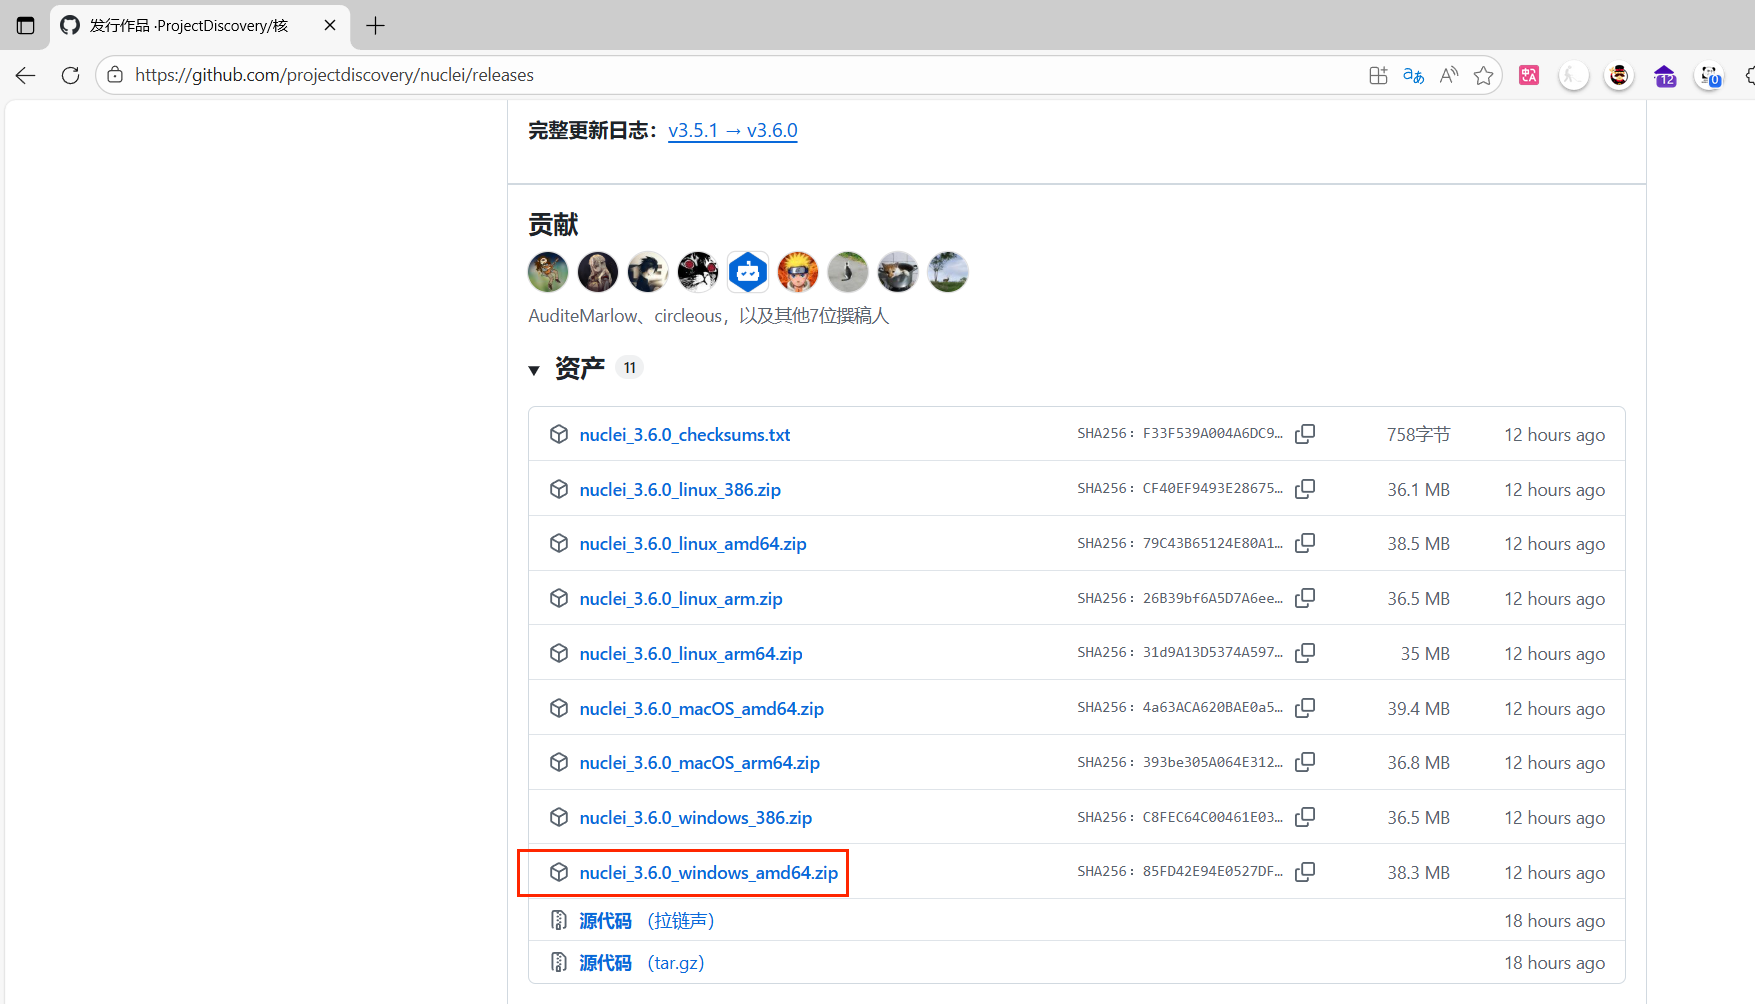Focus the address bar URL
1755x1004 pixels.
point(334,75)
